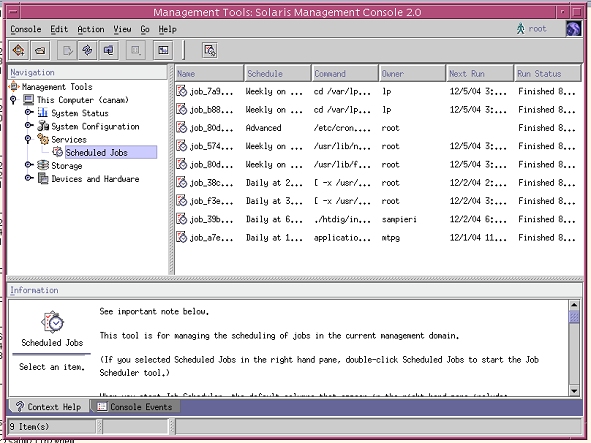
Task: Sort by the Run Status column header
Action: [548, 73]
